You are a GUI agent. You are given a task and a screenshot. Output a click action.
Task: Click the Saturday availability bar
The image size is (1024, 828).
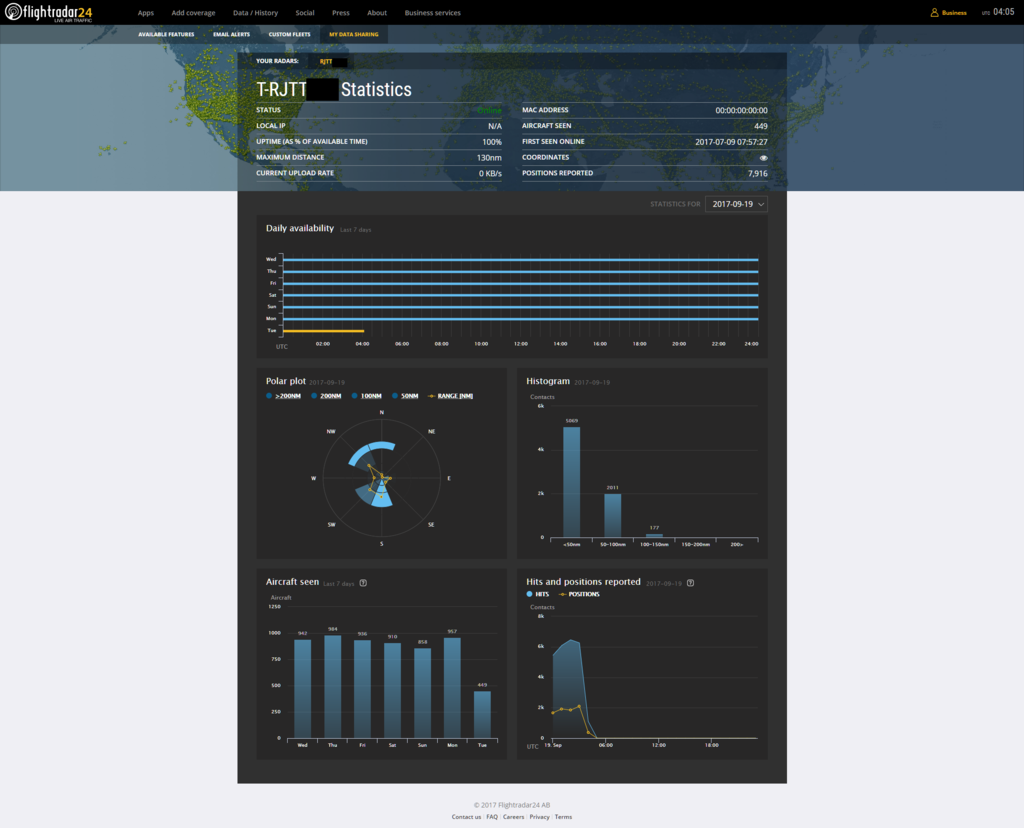point(520,295)
